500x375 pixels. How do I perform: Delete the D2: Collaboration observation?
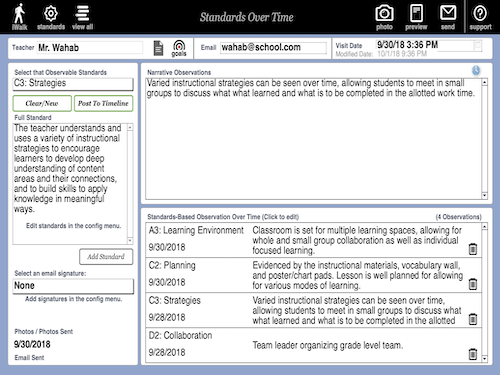pyautogui.click(x=473, y=354)
